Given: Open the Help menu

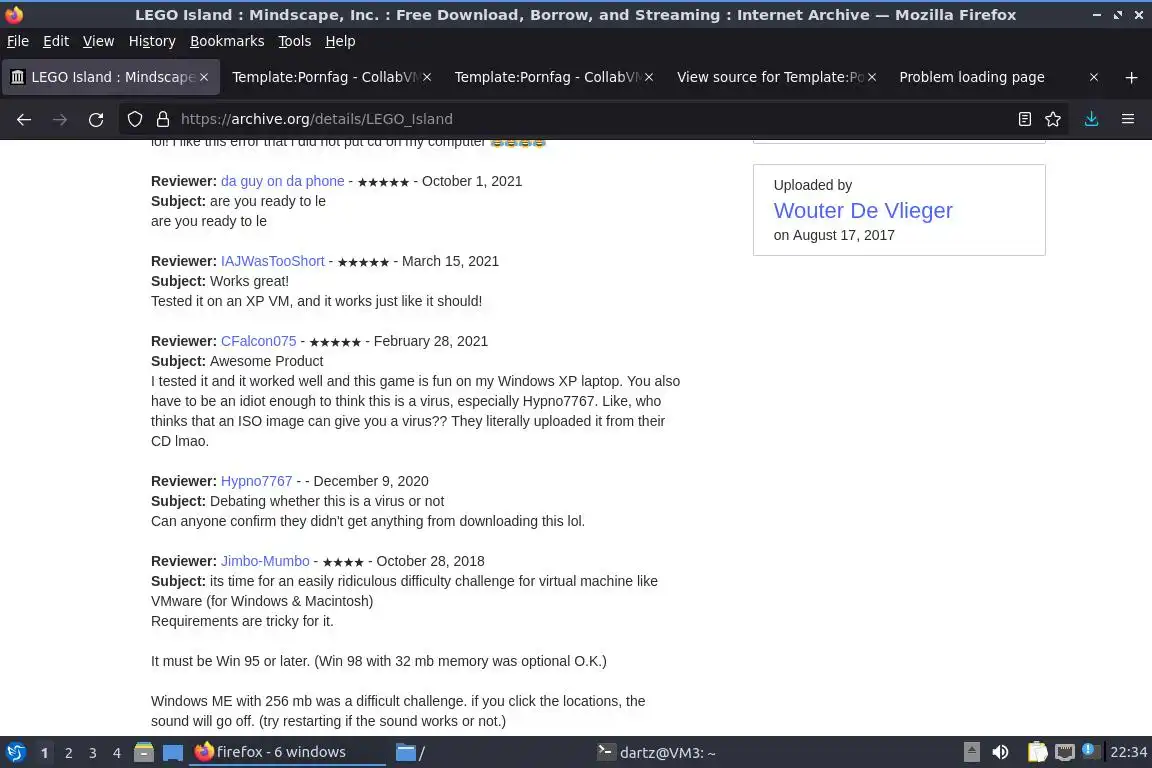Looking at the screenshot, I should (x=340, y=41).
